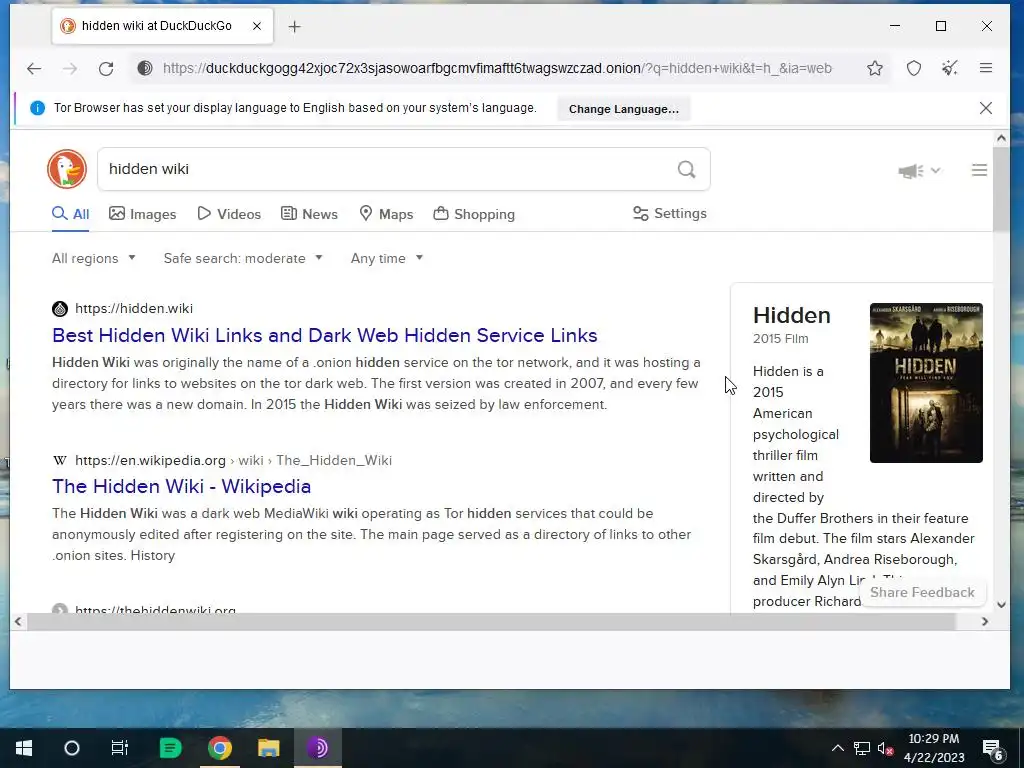Bookmark this page with the star icon
The image size is (1024, 768).
875,68
